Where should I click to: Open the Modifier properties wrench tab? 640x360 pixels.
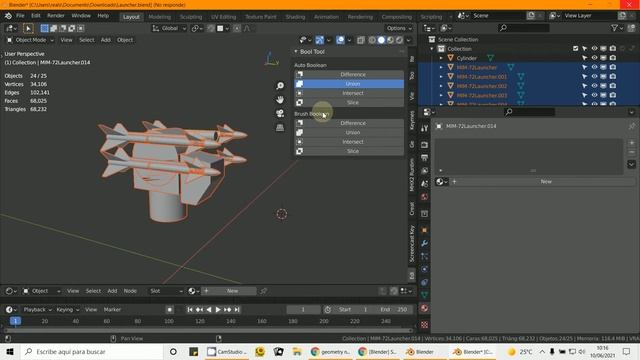pos(424,243)
